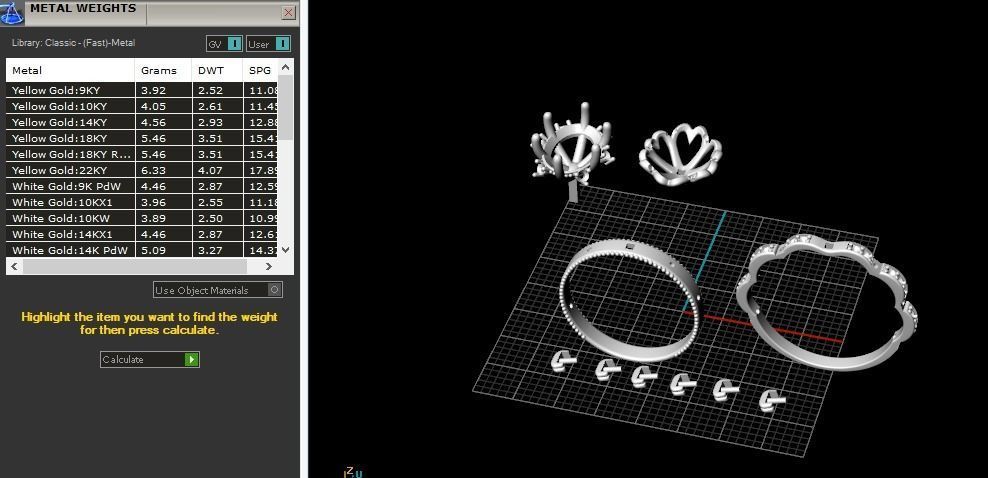Image resolution: width=988 pixels, height=478 pixels.
Task: Click the Metal Weights panel logo icon
Action: (x=12, y=12)
